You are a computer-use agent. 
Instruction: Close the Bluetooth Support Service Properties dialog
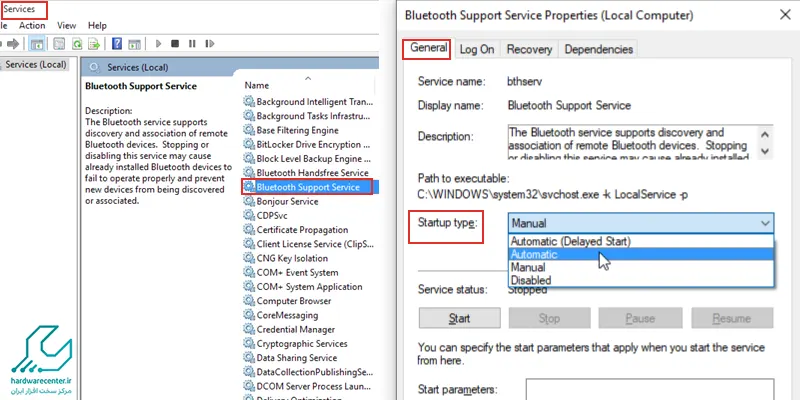pos(785,15)
